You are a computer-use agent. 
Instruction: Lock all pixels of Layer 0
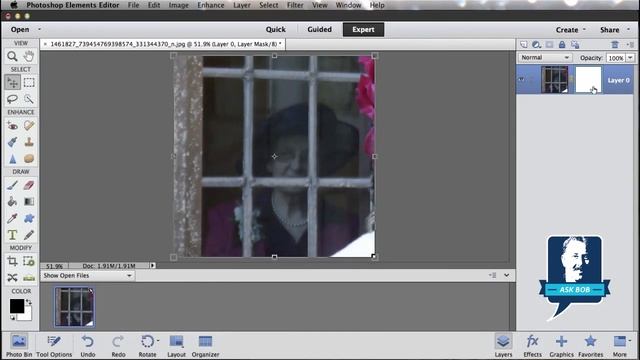tap(562, 44)
